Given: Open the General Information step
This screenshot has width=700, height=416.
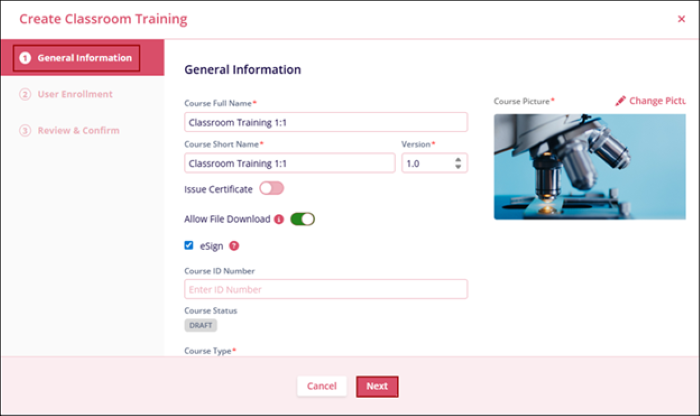Looking at the screenshot, I should click(84, 58).
